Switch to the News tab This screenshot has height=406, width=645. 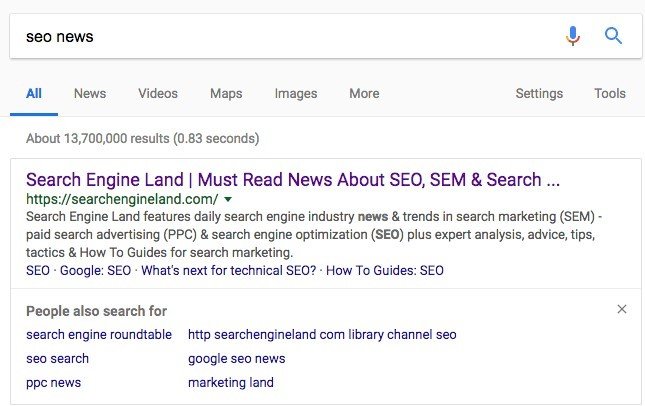point(90,93)
